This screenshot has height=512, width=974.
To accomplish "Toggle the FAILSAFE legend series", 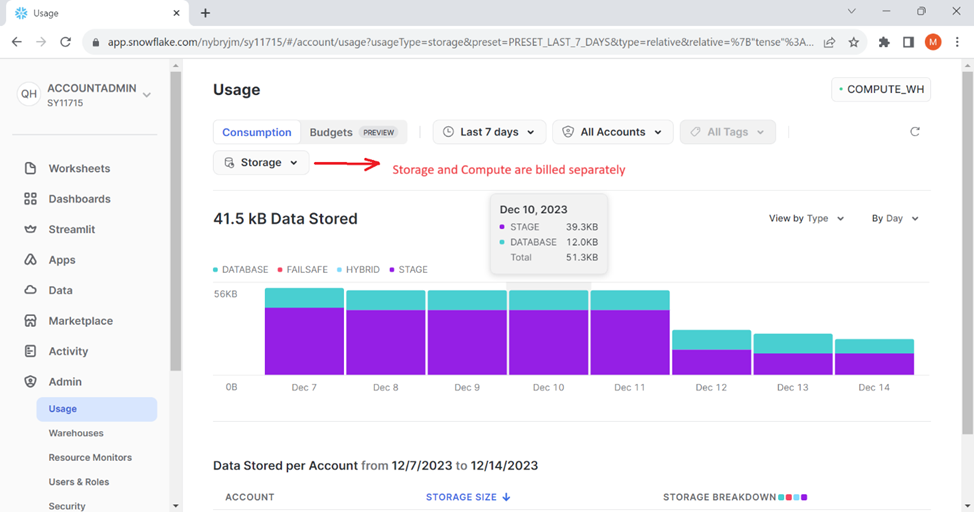I will [309, 270].
